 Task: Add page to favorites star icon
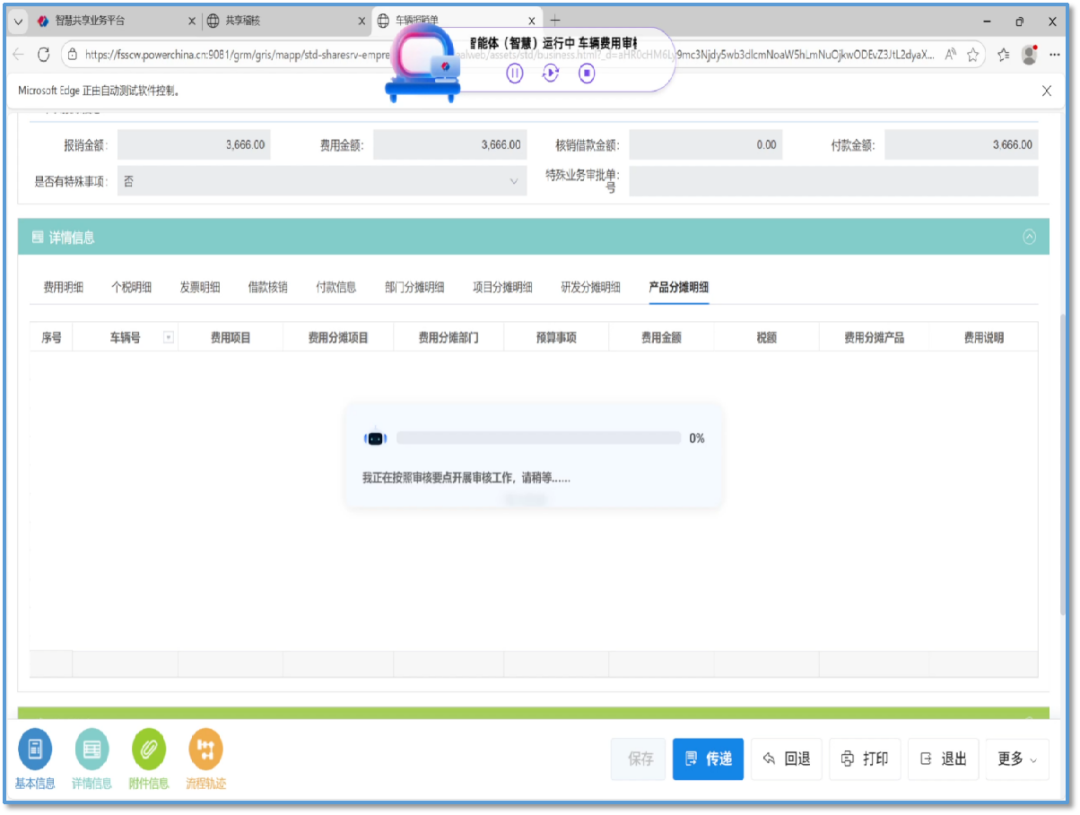tap(973, 54)
